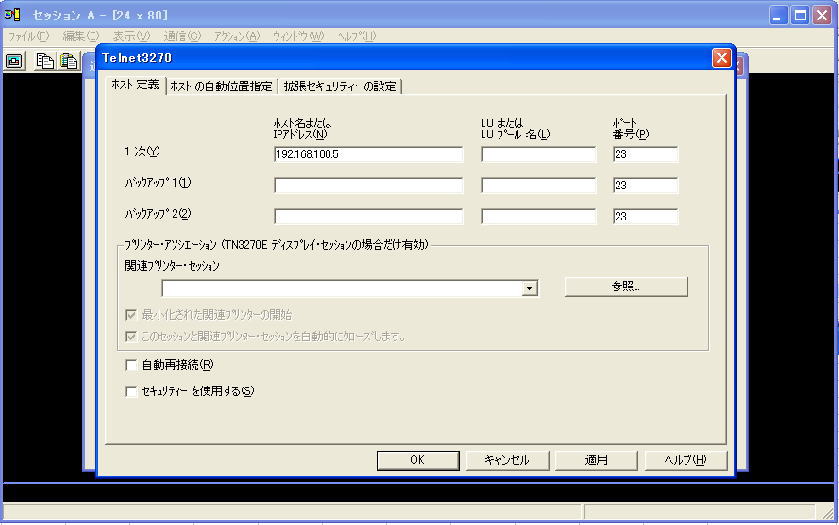Open the 編集(E) menu
The width and height of the screenshot is (839, 525).
(x=81, y=36)
